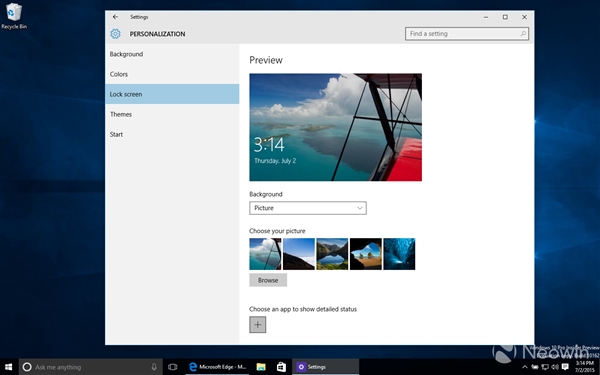The width and height of the screenshot is (600, 375).
Task: Select Lock screen in the sidebar
Action: coord(172,94)
